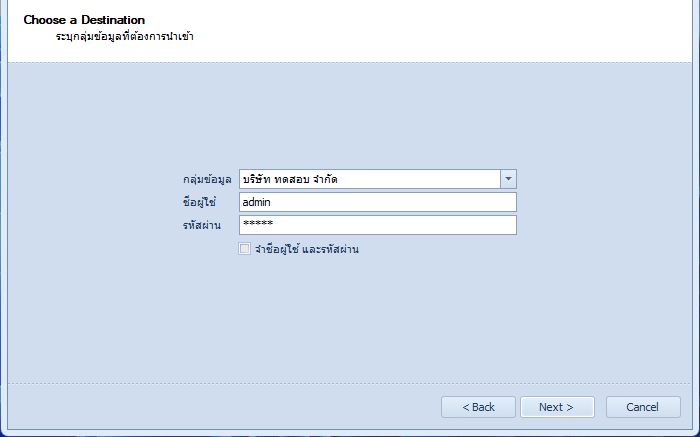Select the กลุ่มข้อมูล field label

tap(207, 179)
